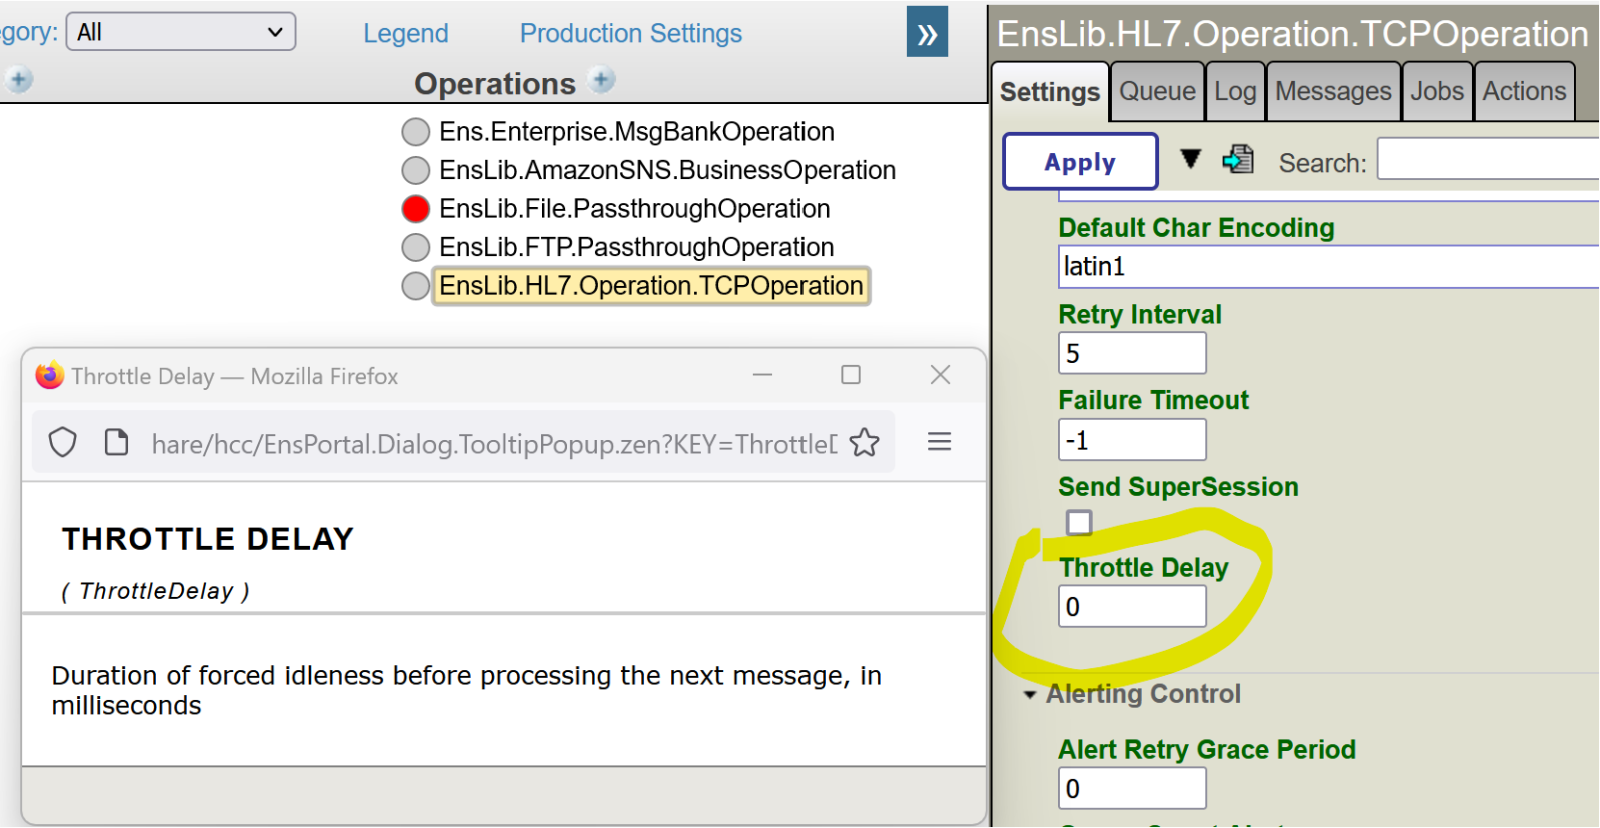Click the Apply button
Screen dimensions: 1600x828
1080,162
